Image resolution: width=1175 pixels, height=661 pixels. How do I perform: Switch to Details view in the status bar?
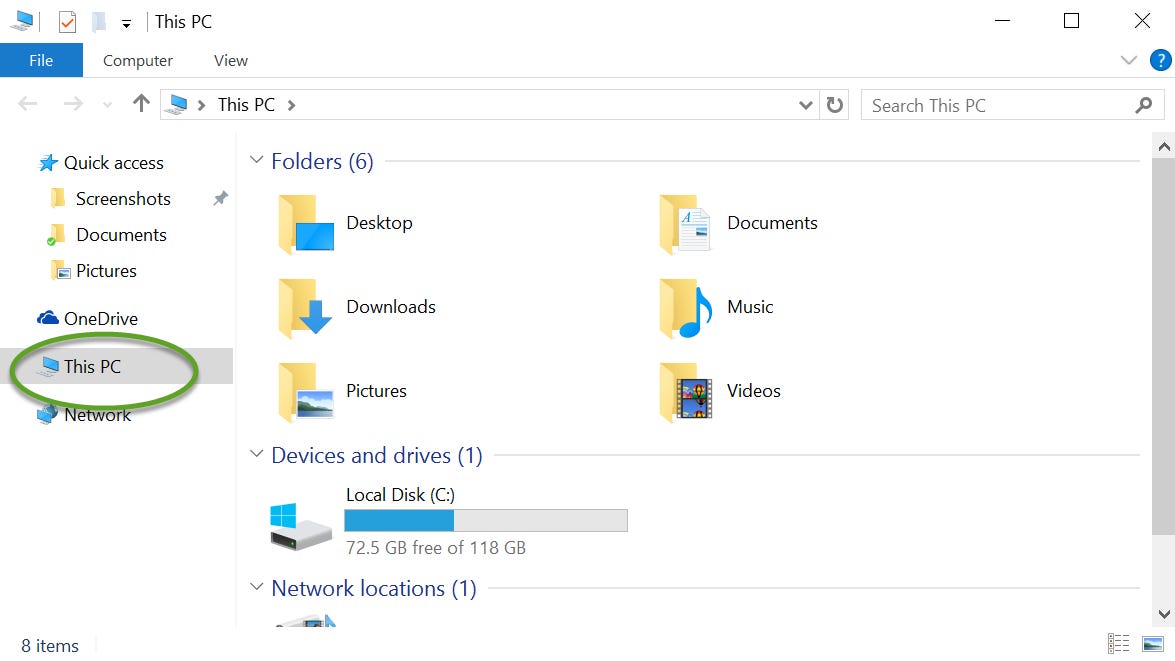pyautogui.click(x=1119, y=644)
